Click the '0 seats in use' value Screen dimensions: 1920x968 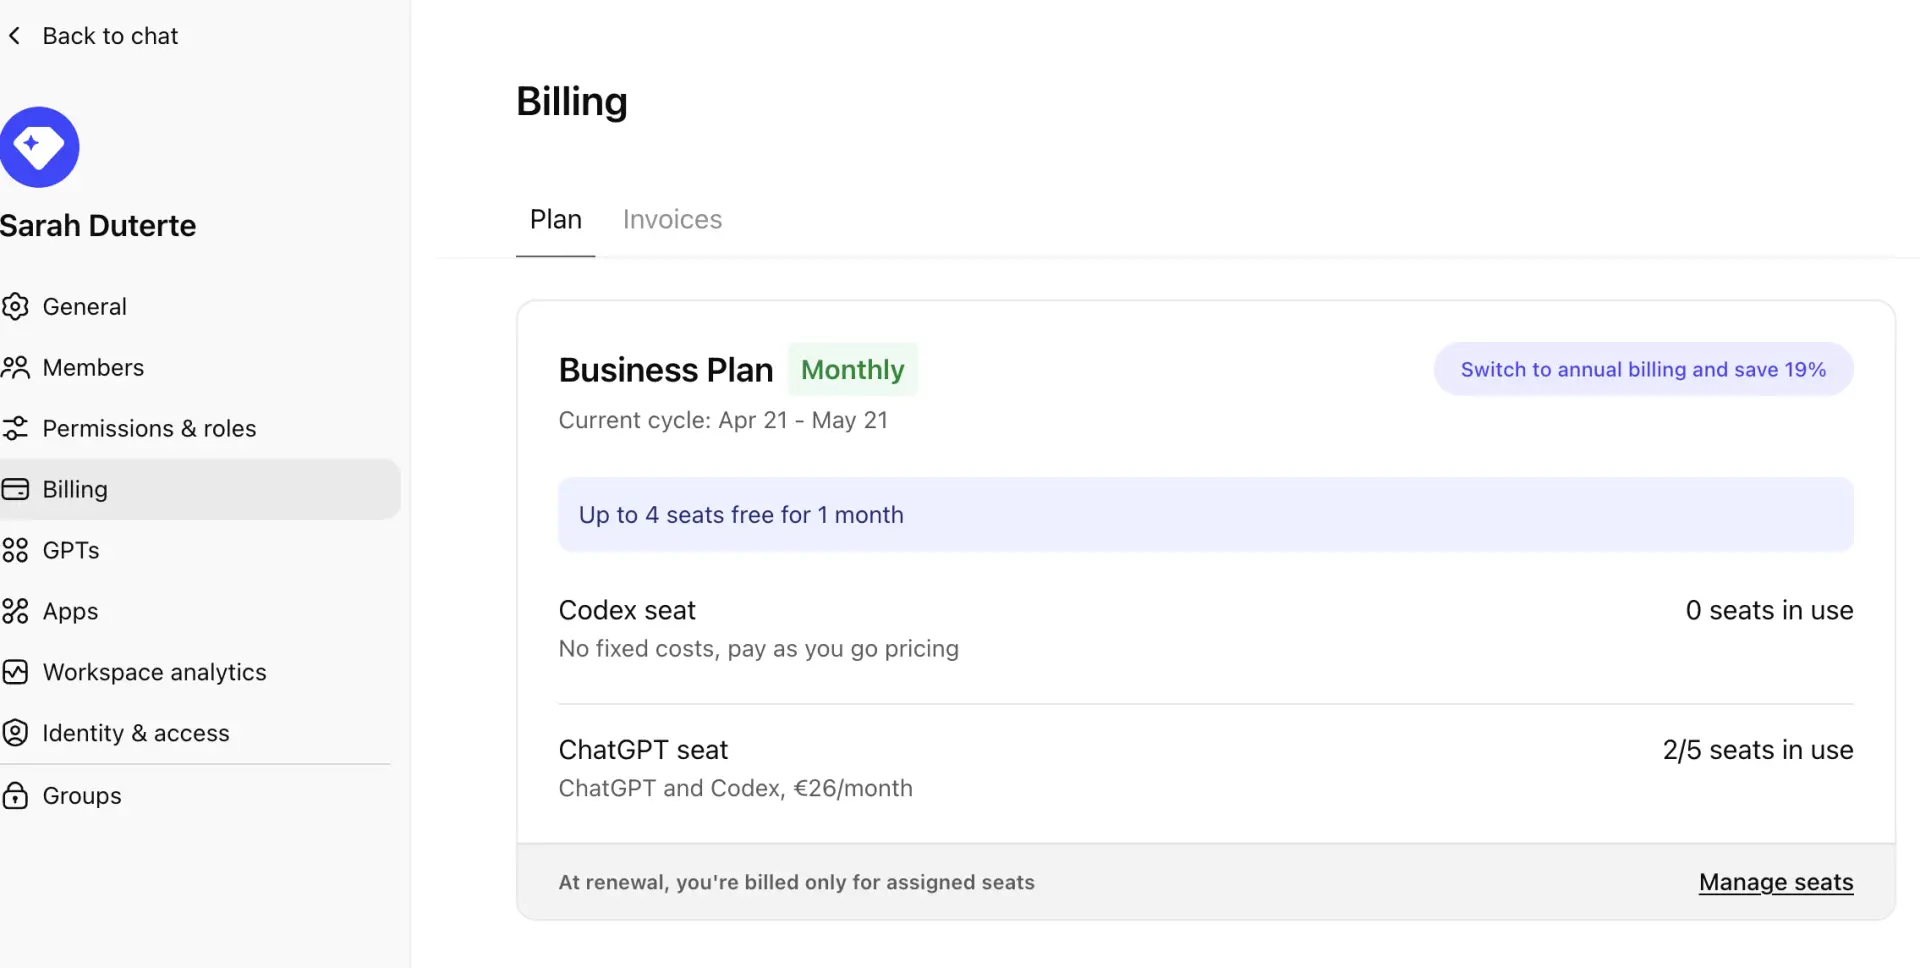pyautogui.click(x=1769, y=610)
